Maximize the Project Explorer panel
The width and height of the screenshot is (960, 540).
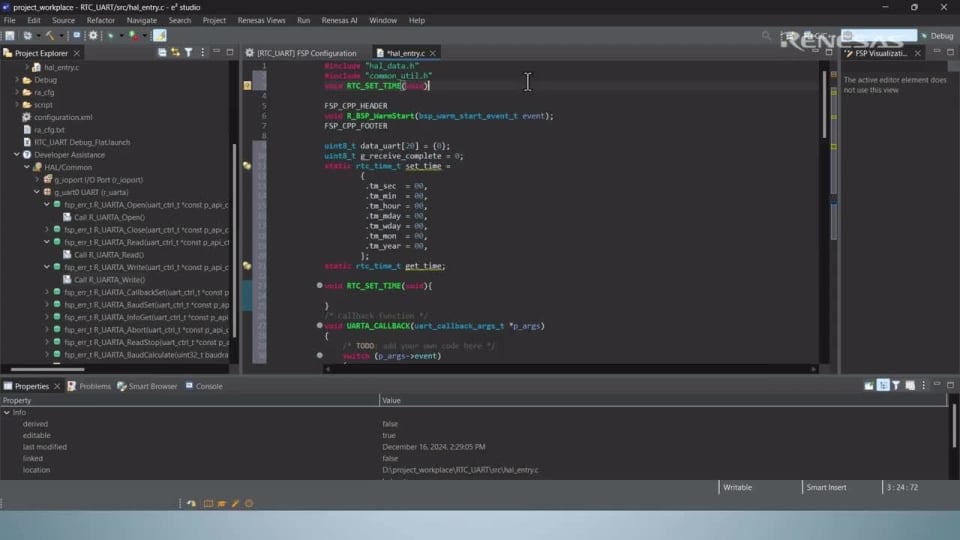pos(230,52)
